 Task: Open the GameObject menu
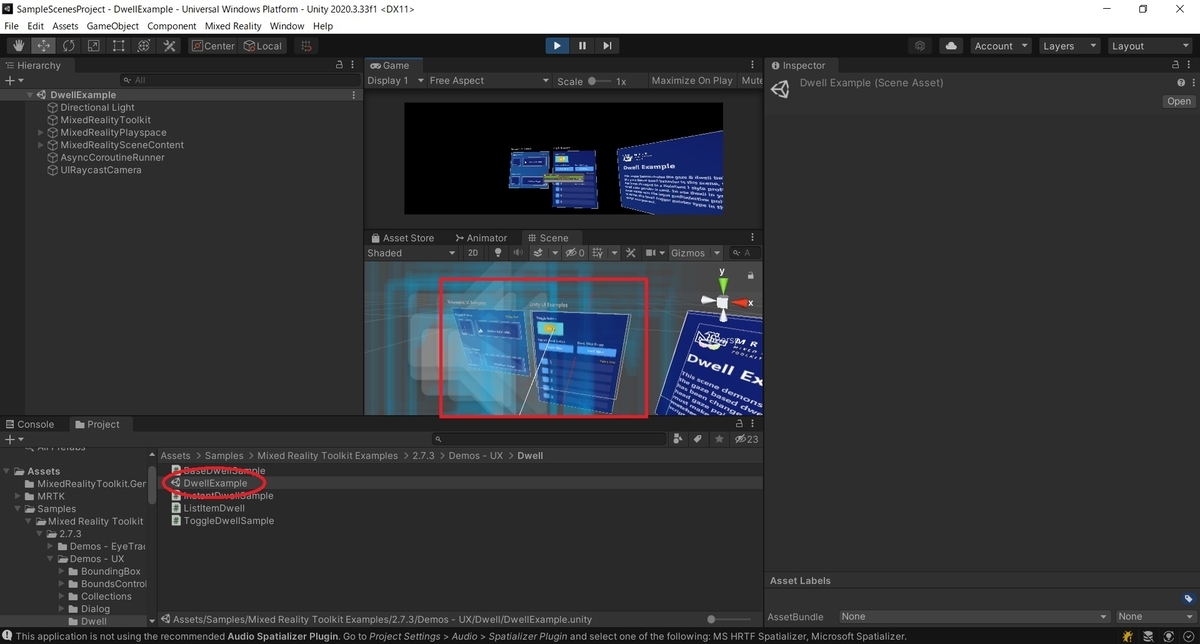(112, 25)
